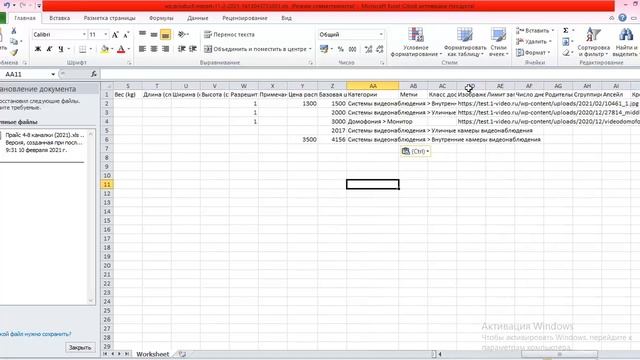Click AutoSum sigma icon
This screenshot has height=360, width=640.
coord(566,31)
